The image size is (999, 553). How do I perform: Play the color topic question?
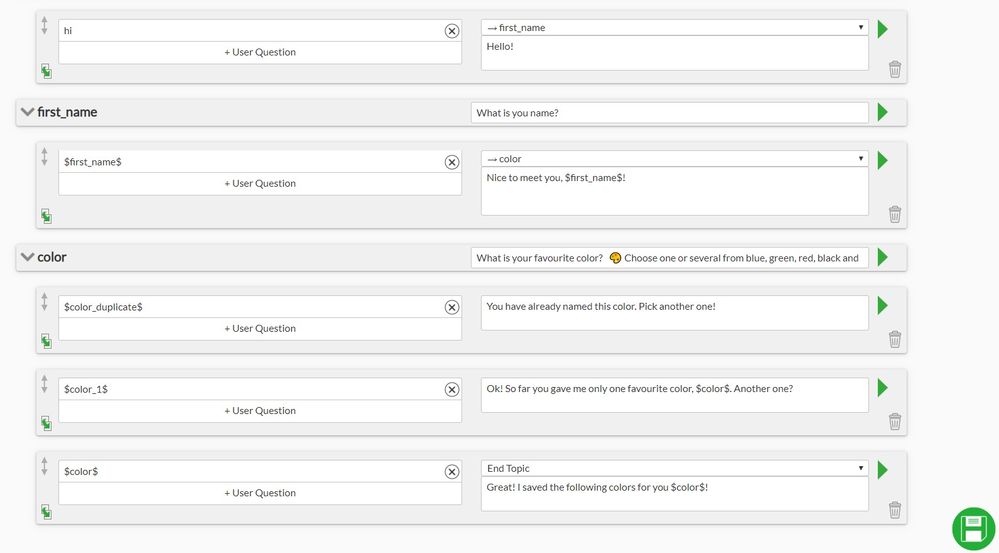point(882,257)
